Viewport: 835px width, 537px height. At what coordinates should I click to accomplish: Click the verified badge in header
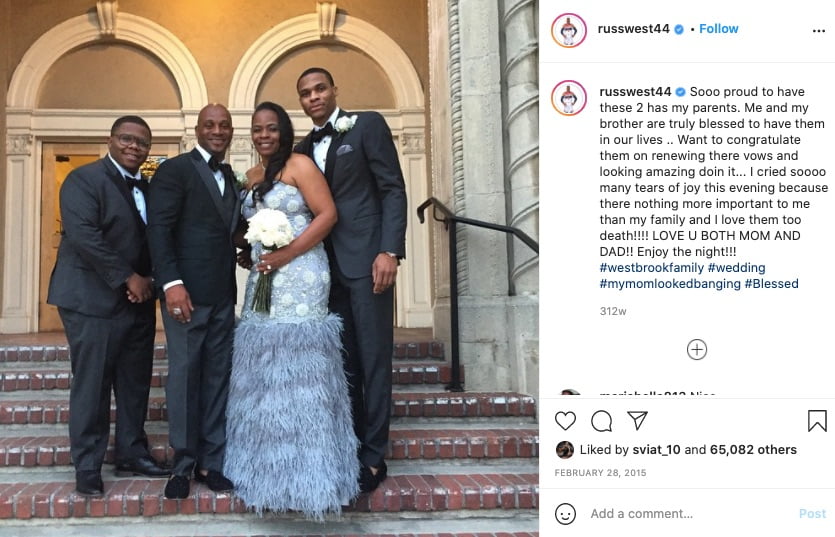[679, 29]
